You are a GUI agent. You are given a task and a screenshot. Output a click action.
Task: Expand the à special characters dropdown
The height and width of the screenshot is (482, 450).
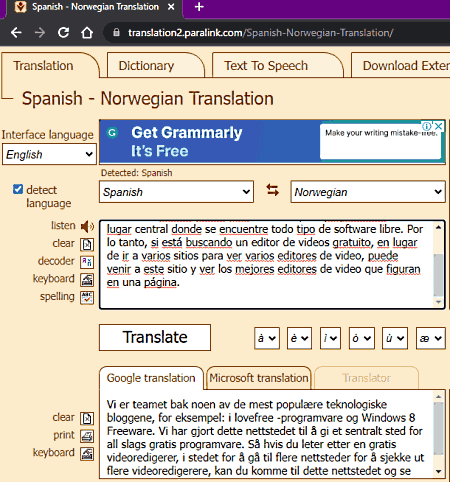pyautogui.click(x=267, y=338)
